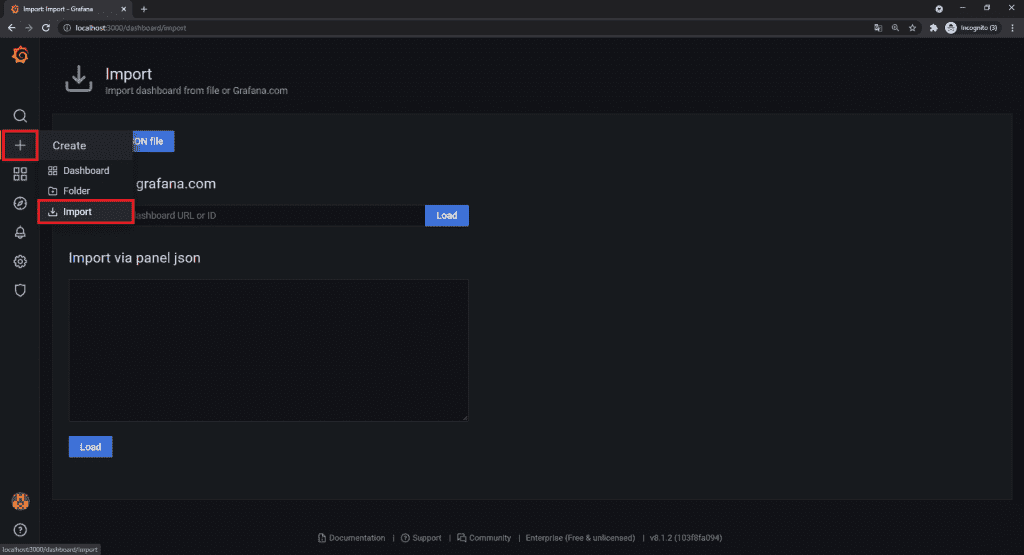
Task: Click the user avatar in sidebar
Action: point(20,501)
